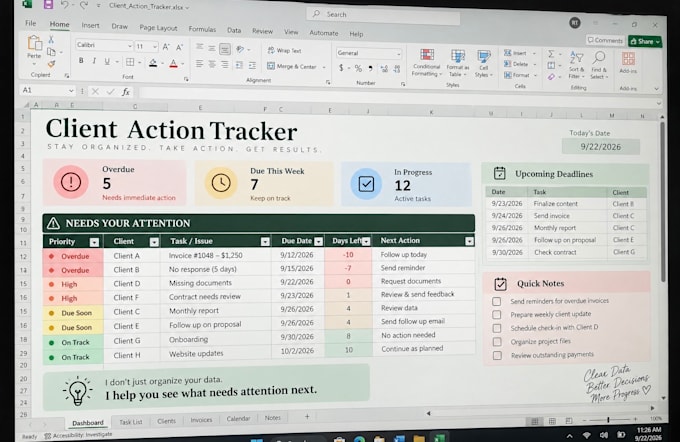Screen dimensions: 680x442
Task: Cut selection with the scissors icon
Action: (51, 39)
